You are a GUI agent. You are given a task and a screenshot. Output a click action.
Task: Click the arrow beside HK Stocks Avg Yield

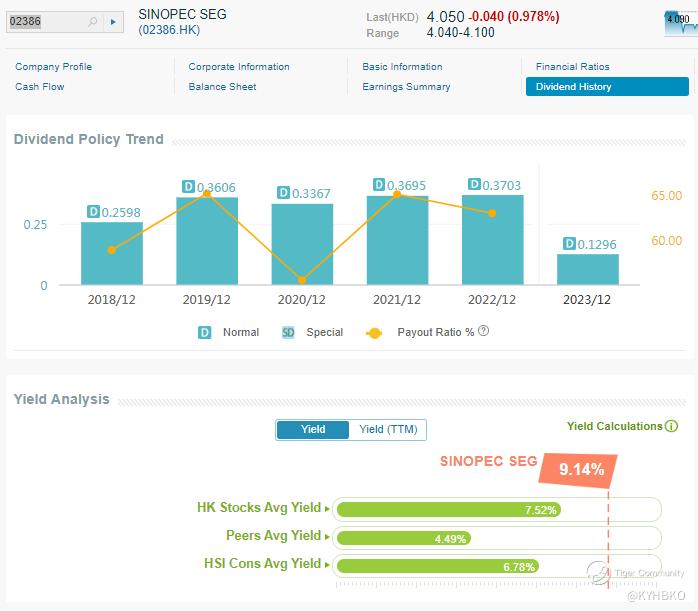(x=327, y=509)
